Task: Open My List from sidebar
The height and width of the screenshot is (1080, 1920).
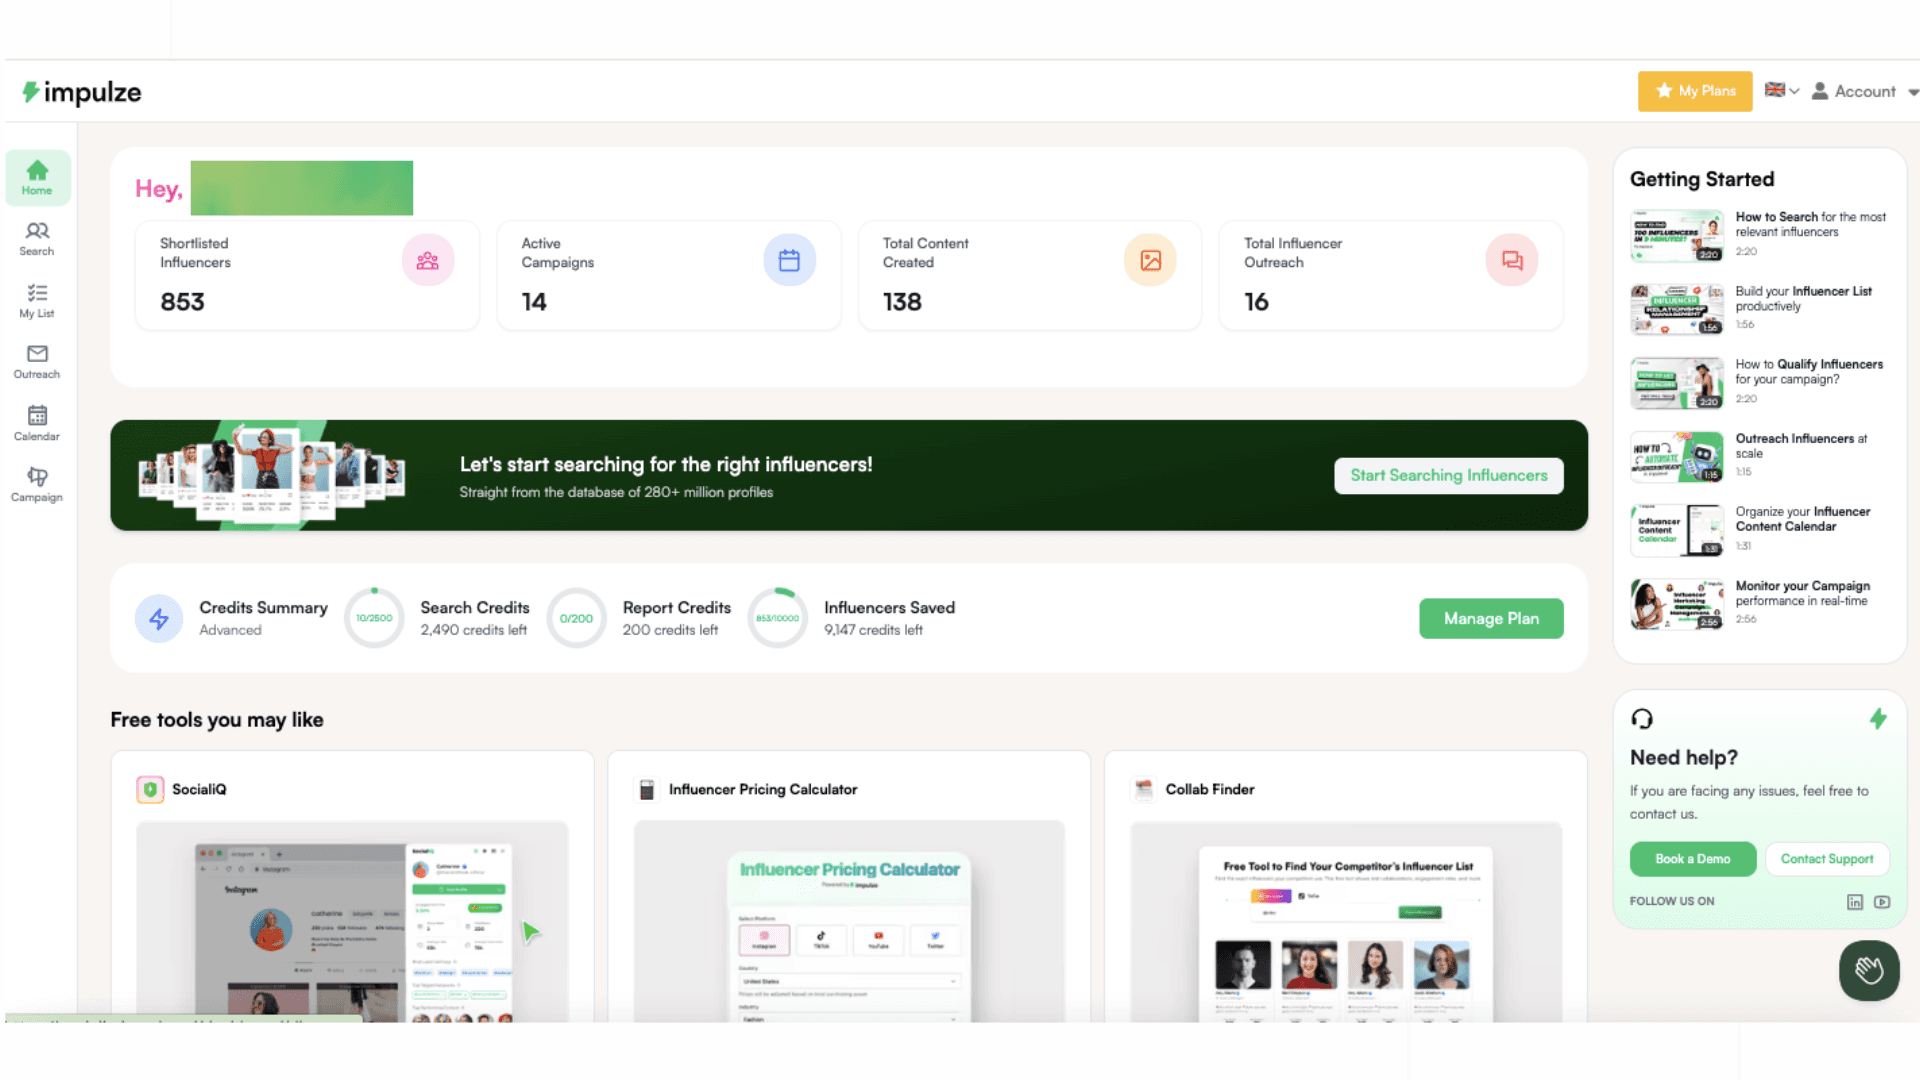Action: [x=37, y=300]
